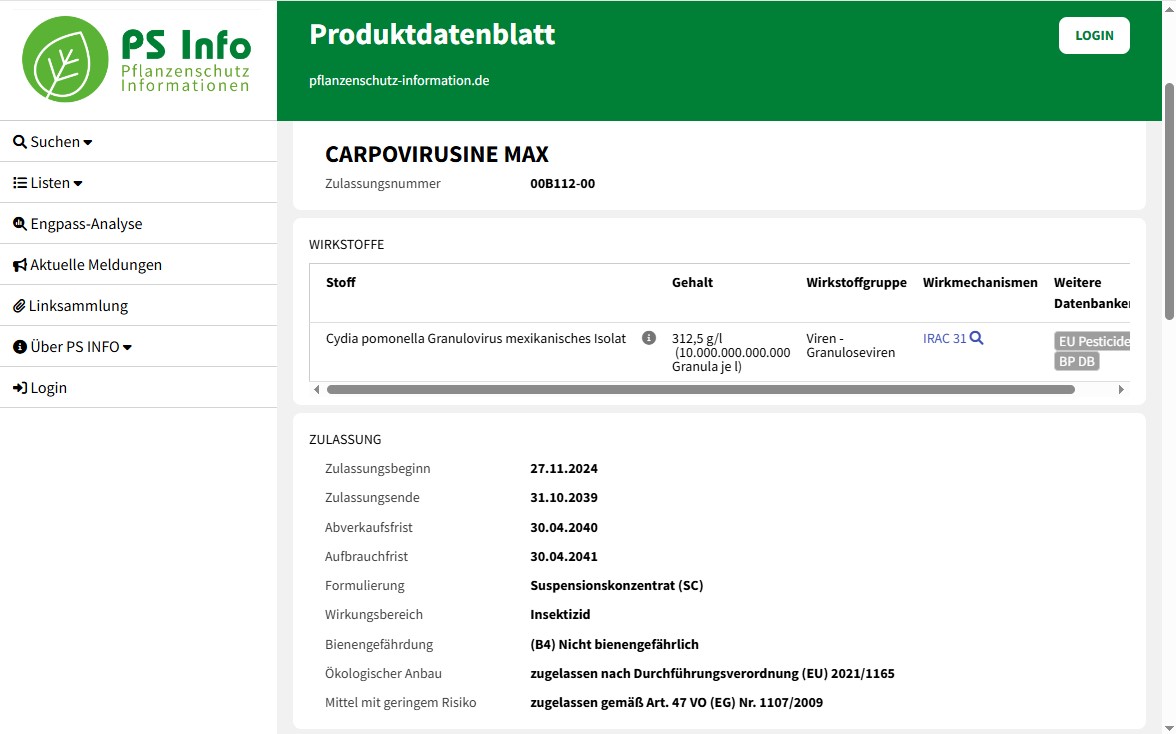Click the search icon beside Suchen
1176x734 pixels.
pos(19,142)
